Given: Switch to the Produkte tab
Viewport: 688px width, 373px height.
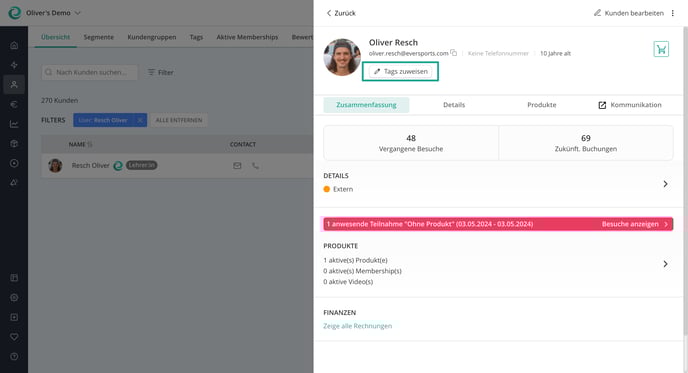Looking at the screenshot, I should pos(541,105).
